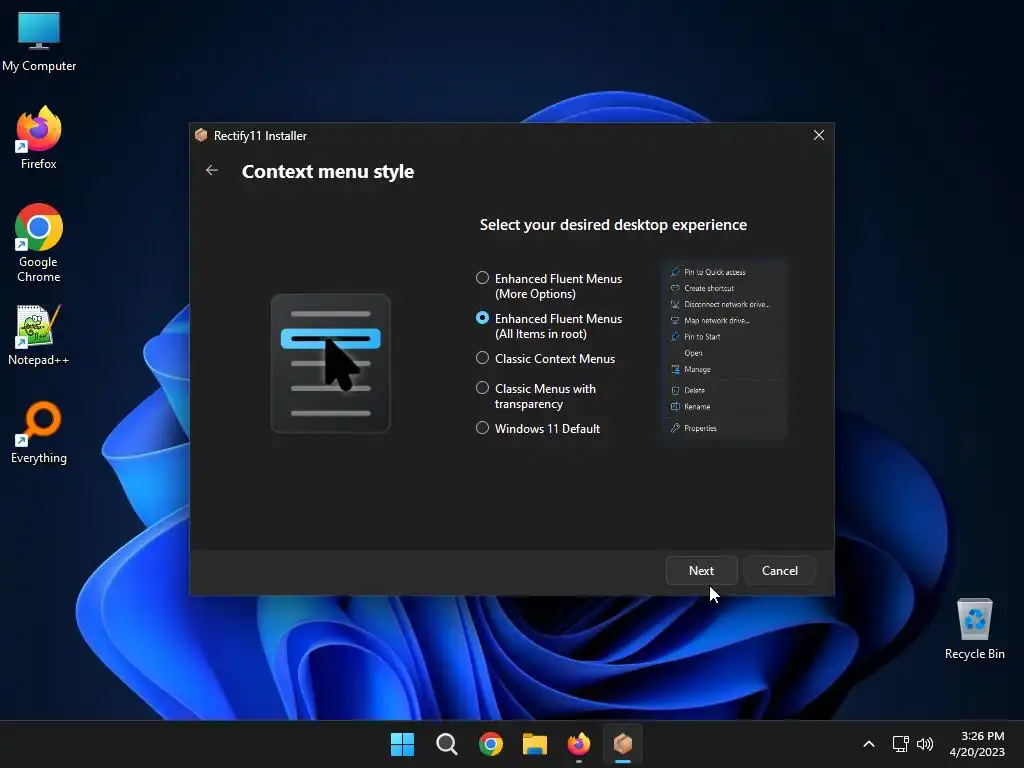This screenshot has height=768, width=1024.
Task: Open the network tray icon
Action: 901,744
